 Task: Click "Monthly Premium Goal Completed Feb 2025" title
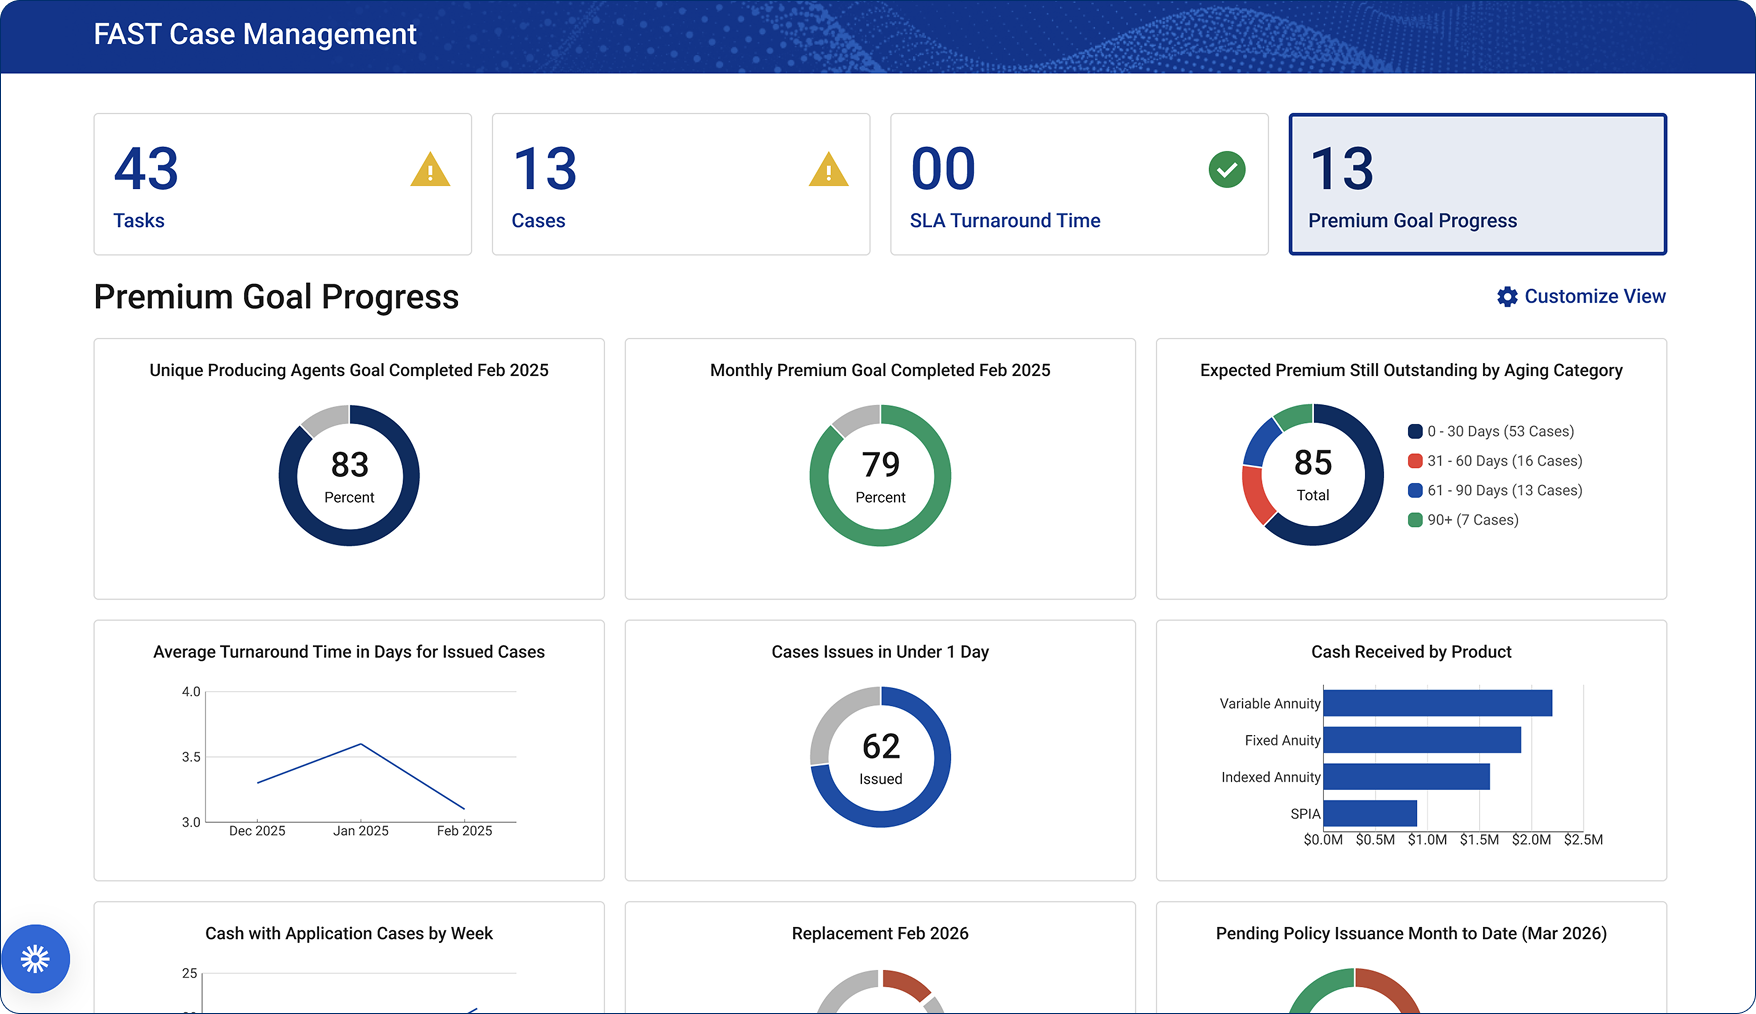coord(880,370)
